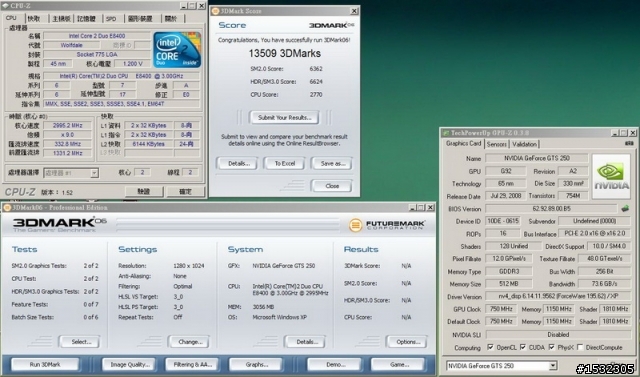This screenshot has height=377, width=640.
Task: Click the 3DMark Score title bar icon
Action: [x=215, y=11]
